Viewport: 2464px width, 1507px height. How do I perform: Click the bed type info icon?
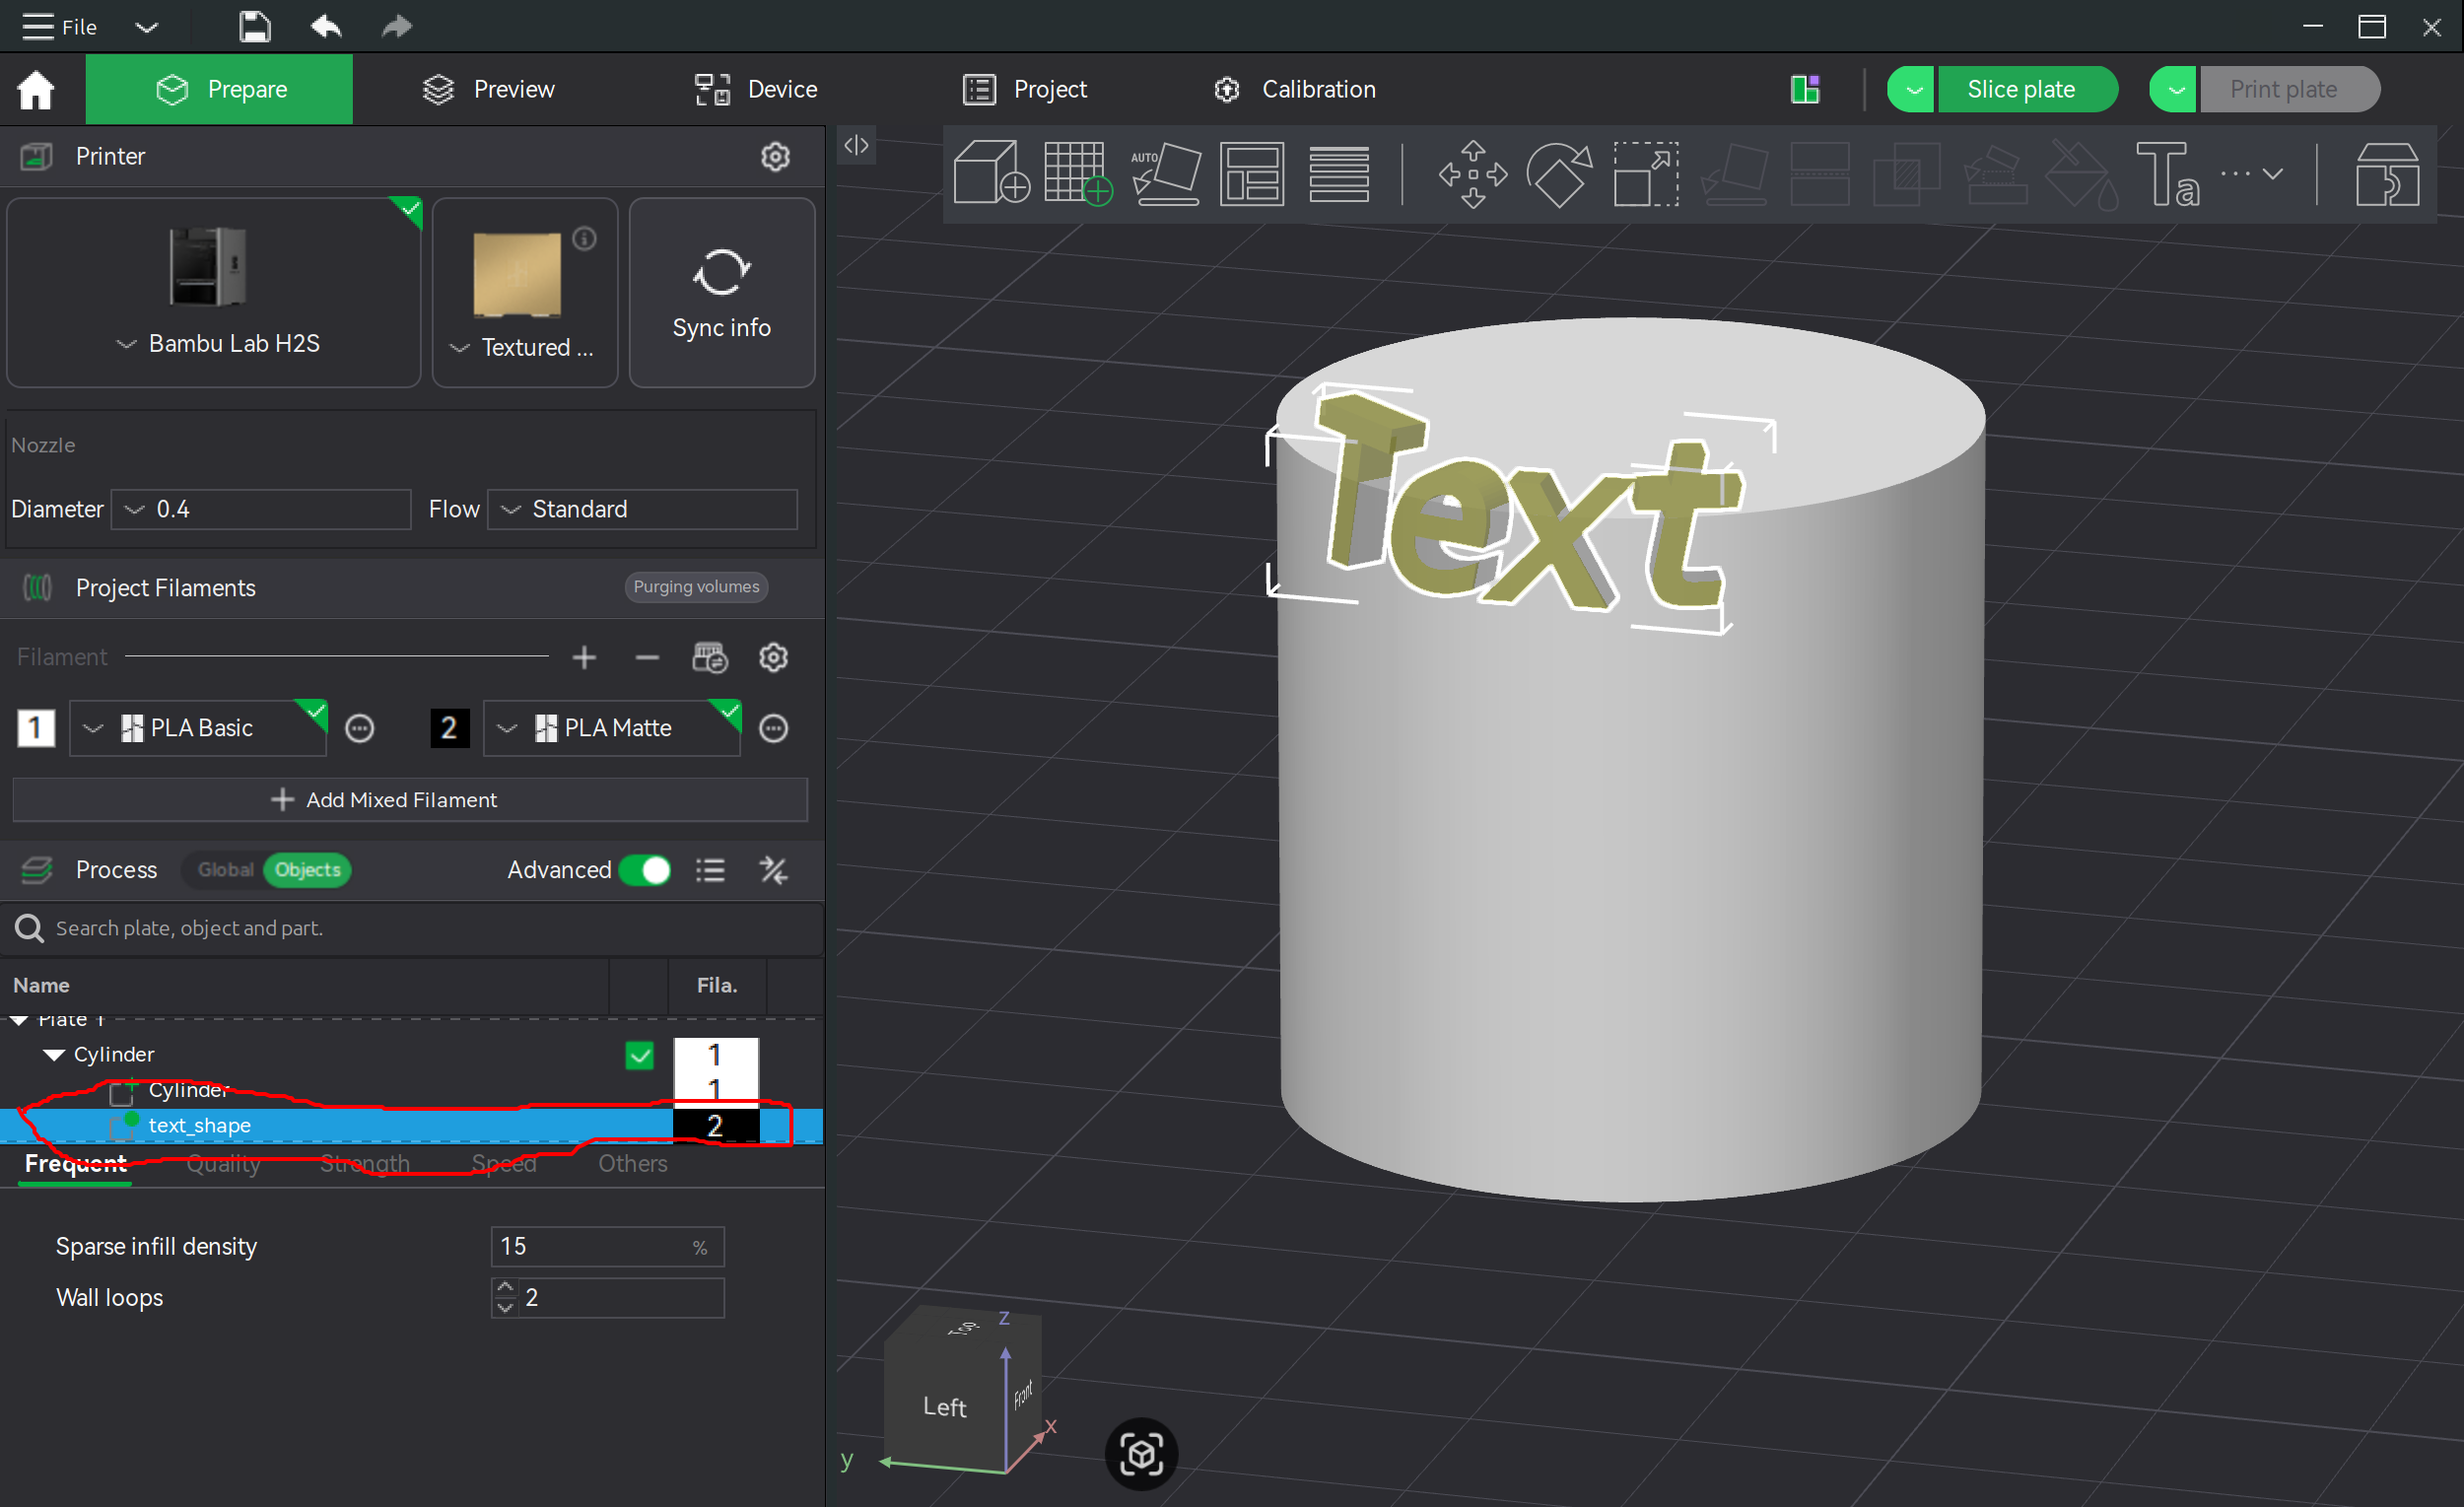(x=585, y=239)
